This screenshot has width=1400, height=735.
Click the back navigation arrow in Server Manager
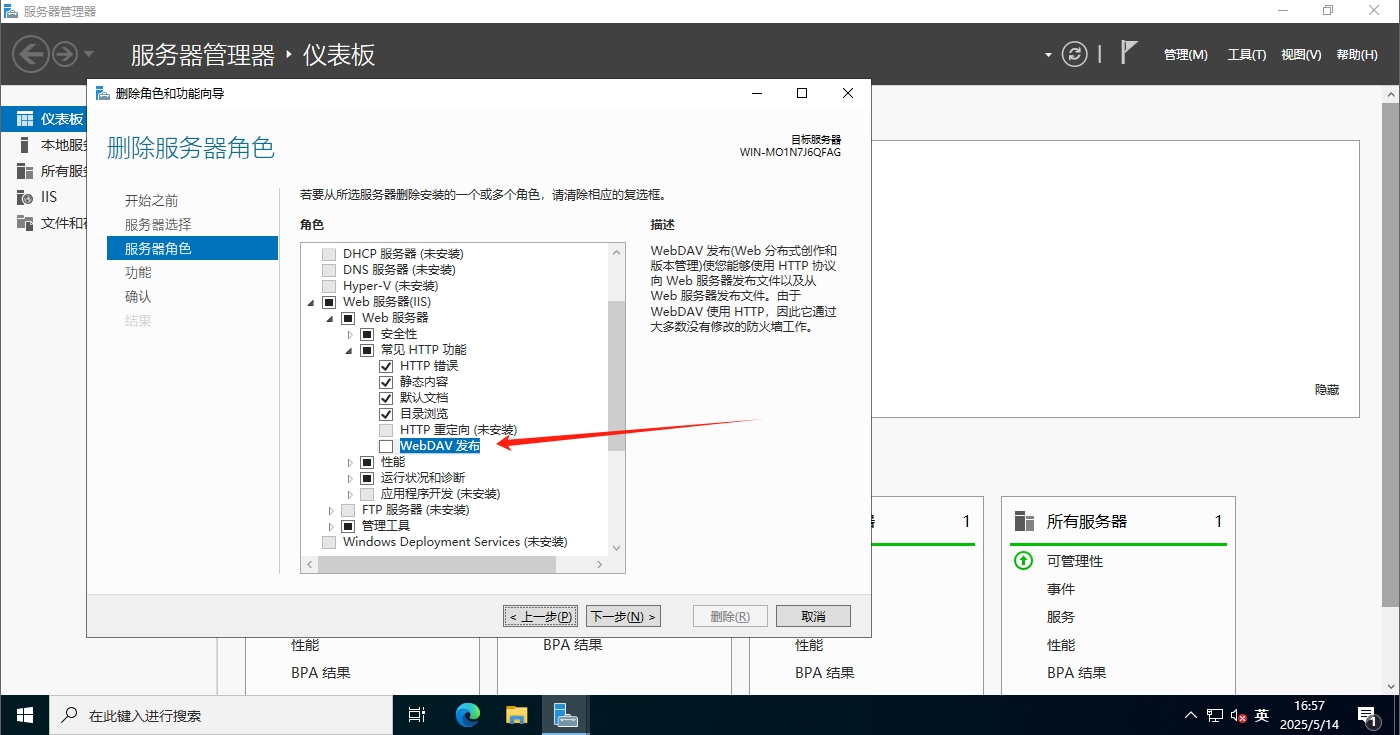[32, 54]
